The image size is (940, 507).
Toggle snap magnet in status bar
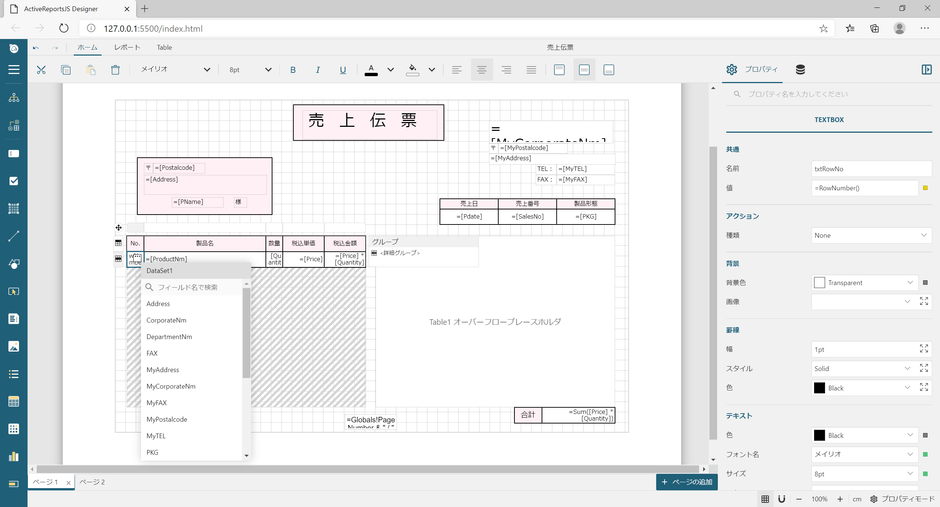coord(782,498)
